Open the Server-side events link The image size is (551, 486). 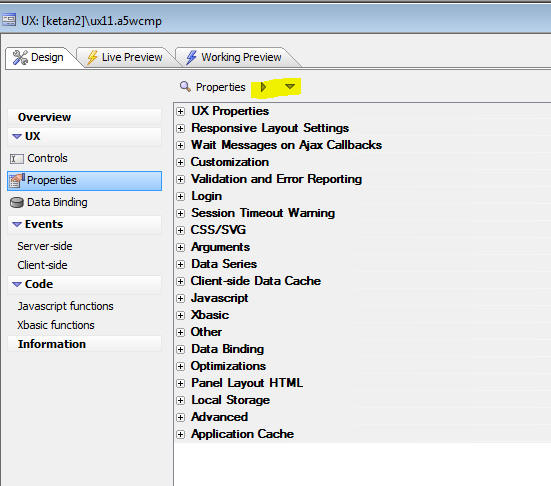click(45, 246)
